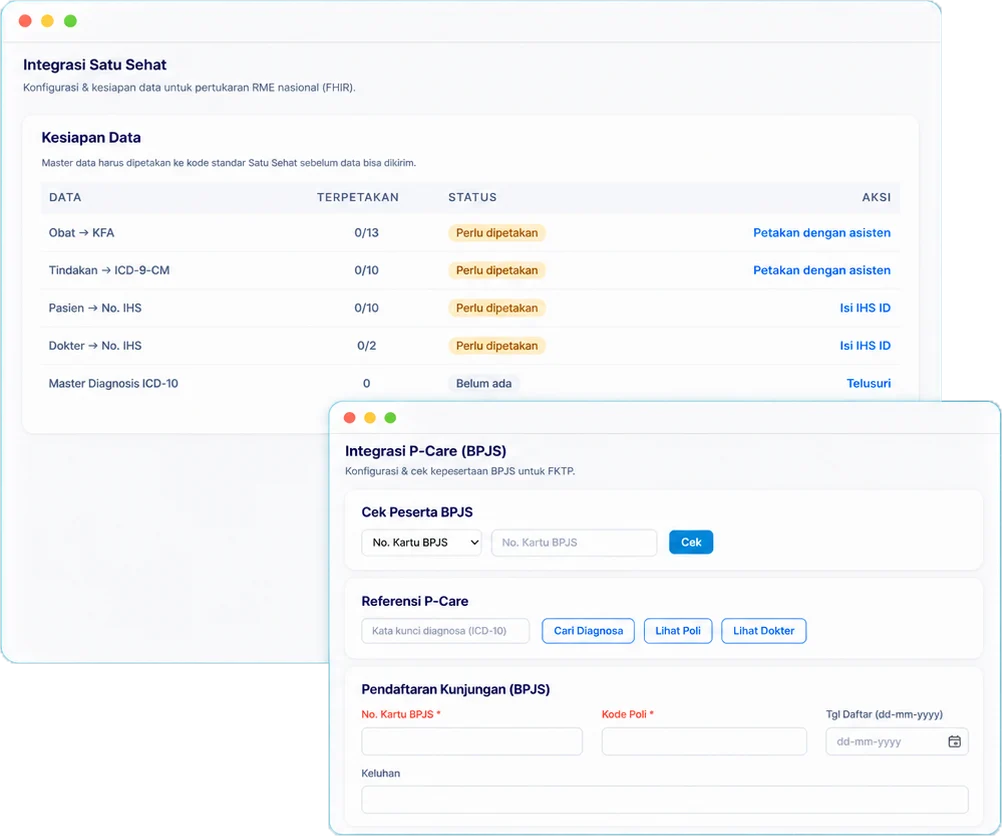This screenshot has height=836, width=1002.
Task: Click Perlu dipetakan badge in Pasien row
Action: pyautogui.click(x=497, y=308)
